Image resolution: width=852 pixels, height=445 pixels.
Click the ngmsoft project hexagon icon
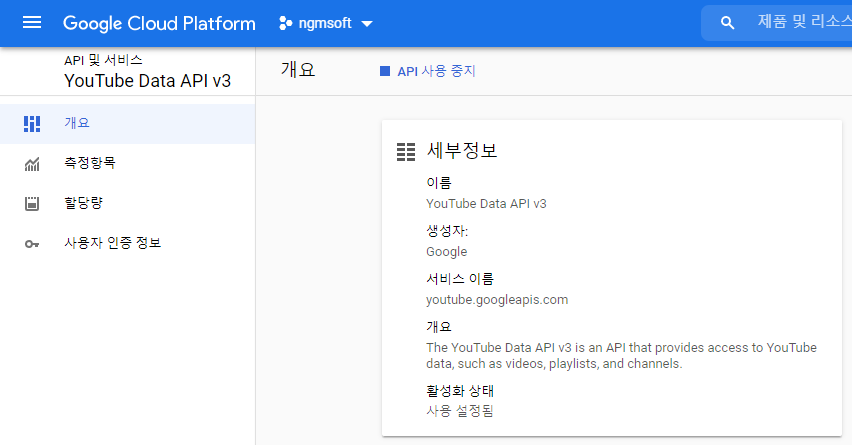click(x=285, y=23)
